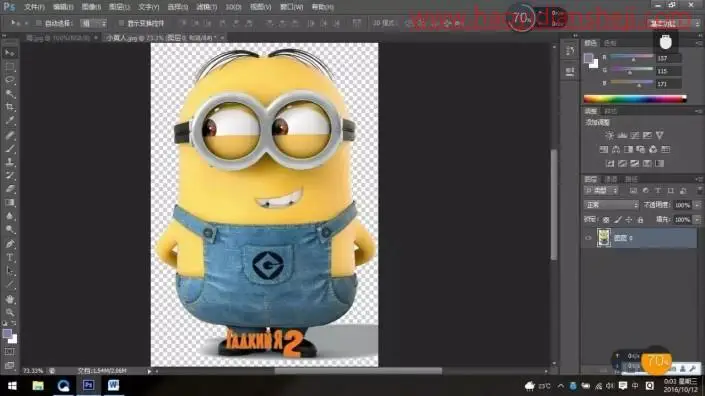
Task: Toggle Show Transform Controls checkbox
Action: point(121,23)
